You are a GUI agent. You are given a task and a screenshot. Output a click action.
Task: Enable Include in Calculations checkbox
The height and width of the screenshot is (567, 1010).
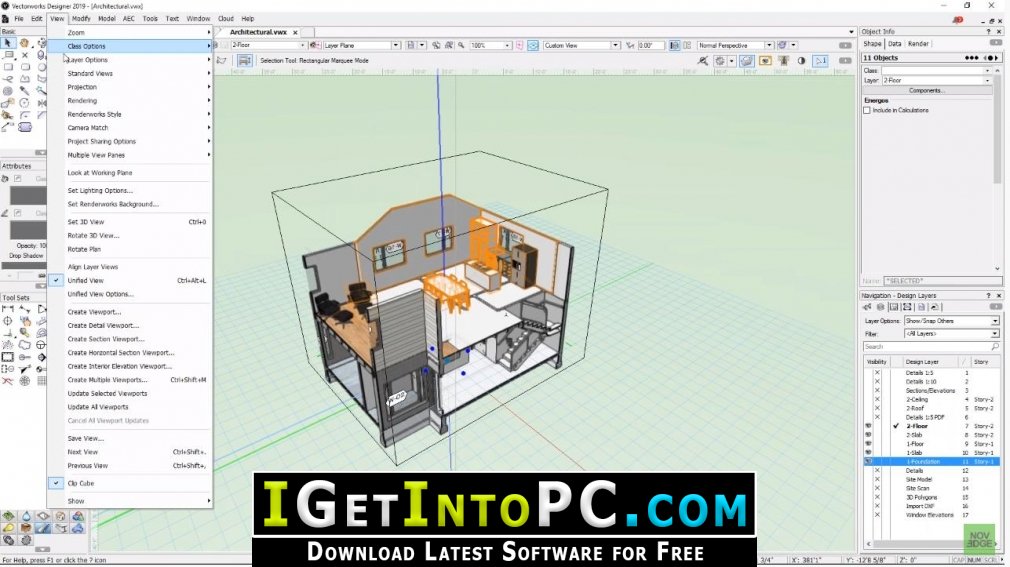coord(867,110)
